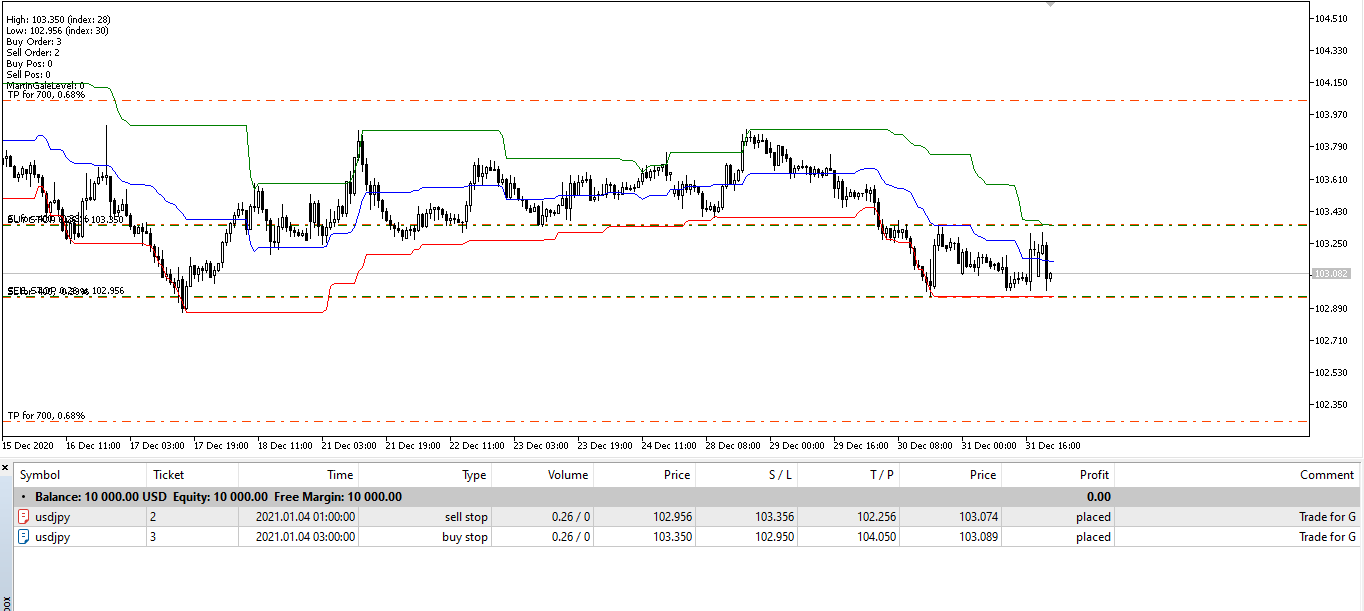Click the S / L column header

tap(779, 475)
